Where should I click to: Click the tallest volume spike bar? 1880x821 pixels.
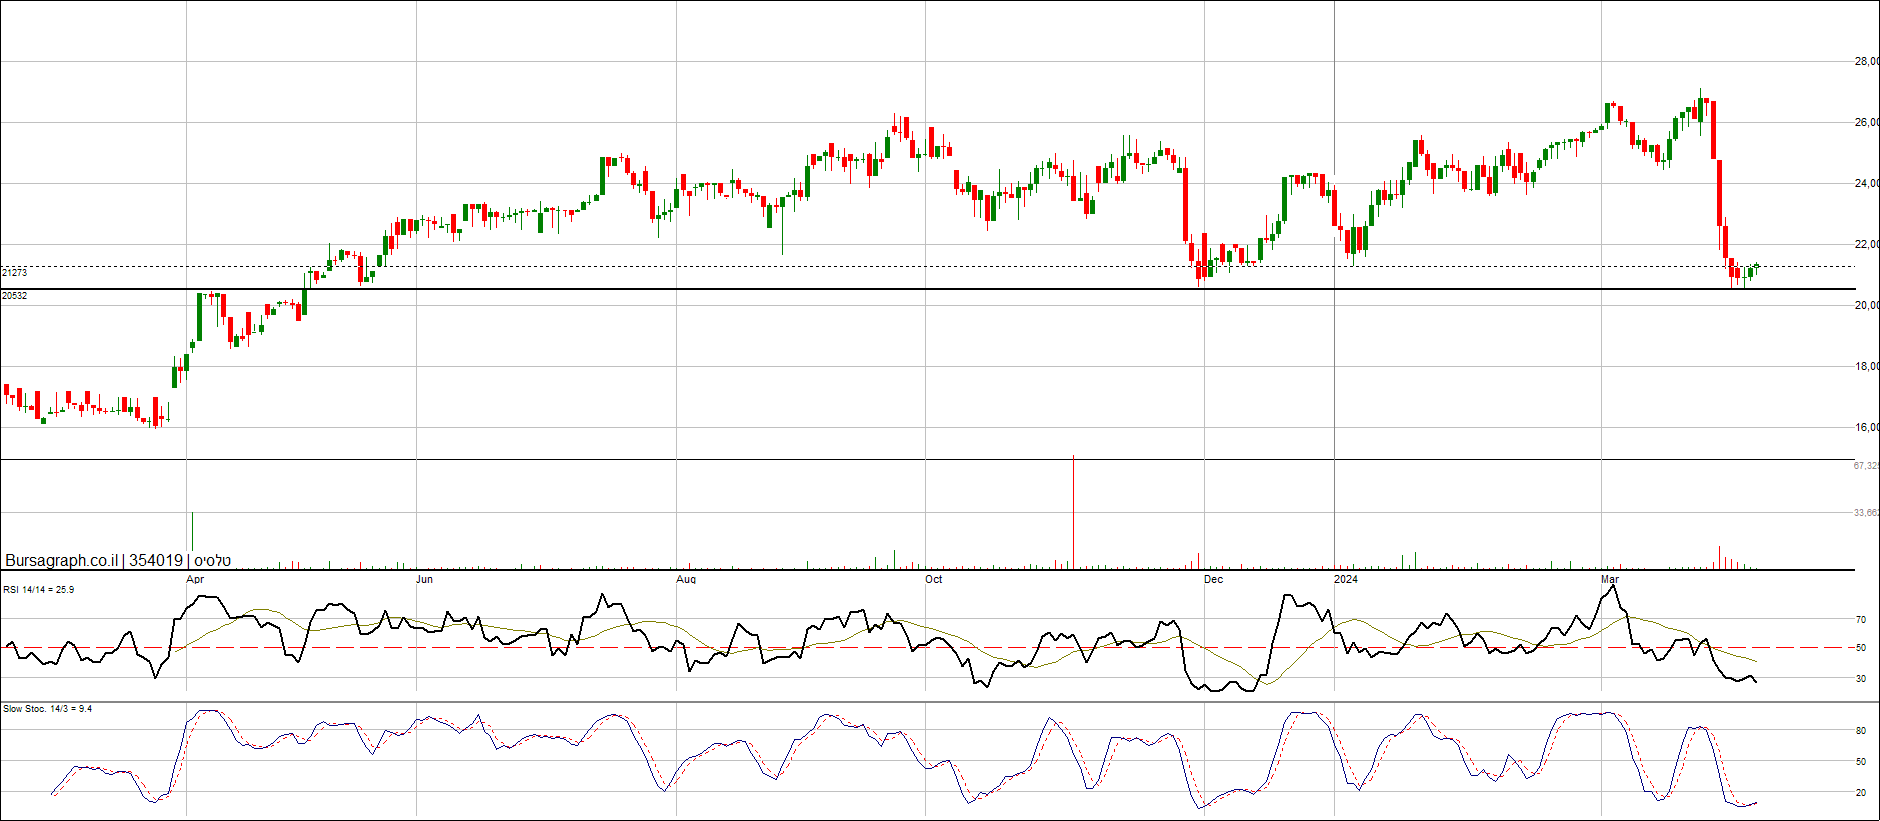[x=1073, y=512]
